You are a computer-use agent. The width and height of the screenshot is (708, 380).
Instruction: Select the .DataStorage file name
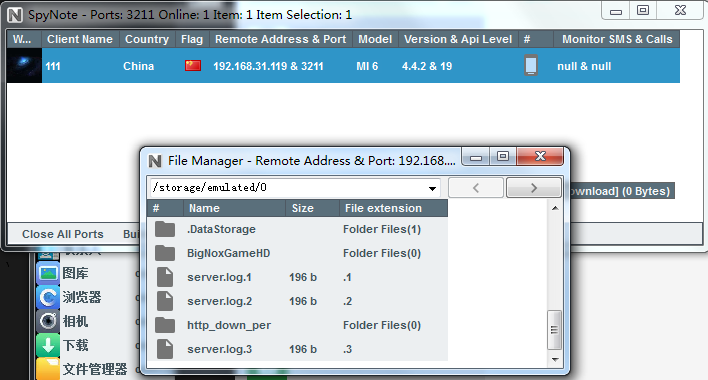pyautogui.click(x=221, y=229)
